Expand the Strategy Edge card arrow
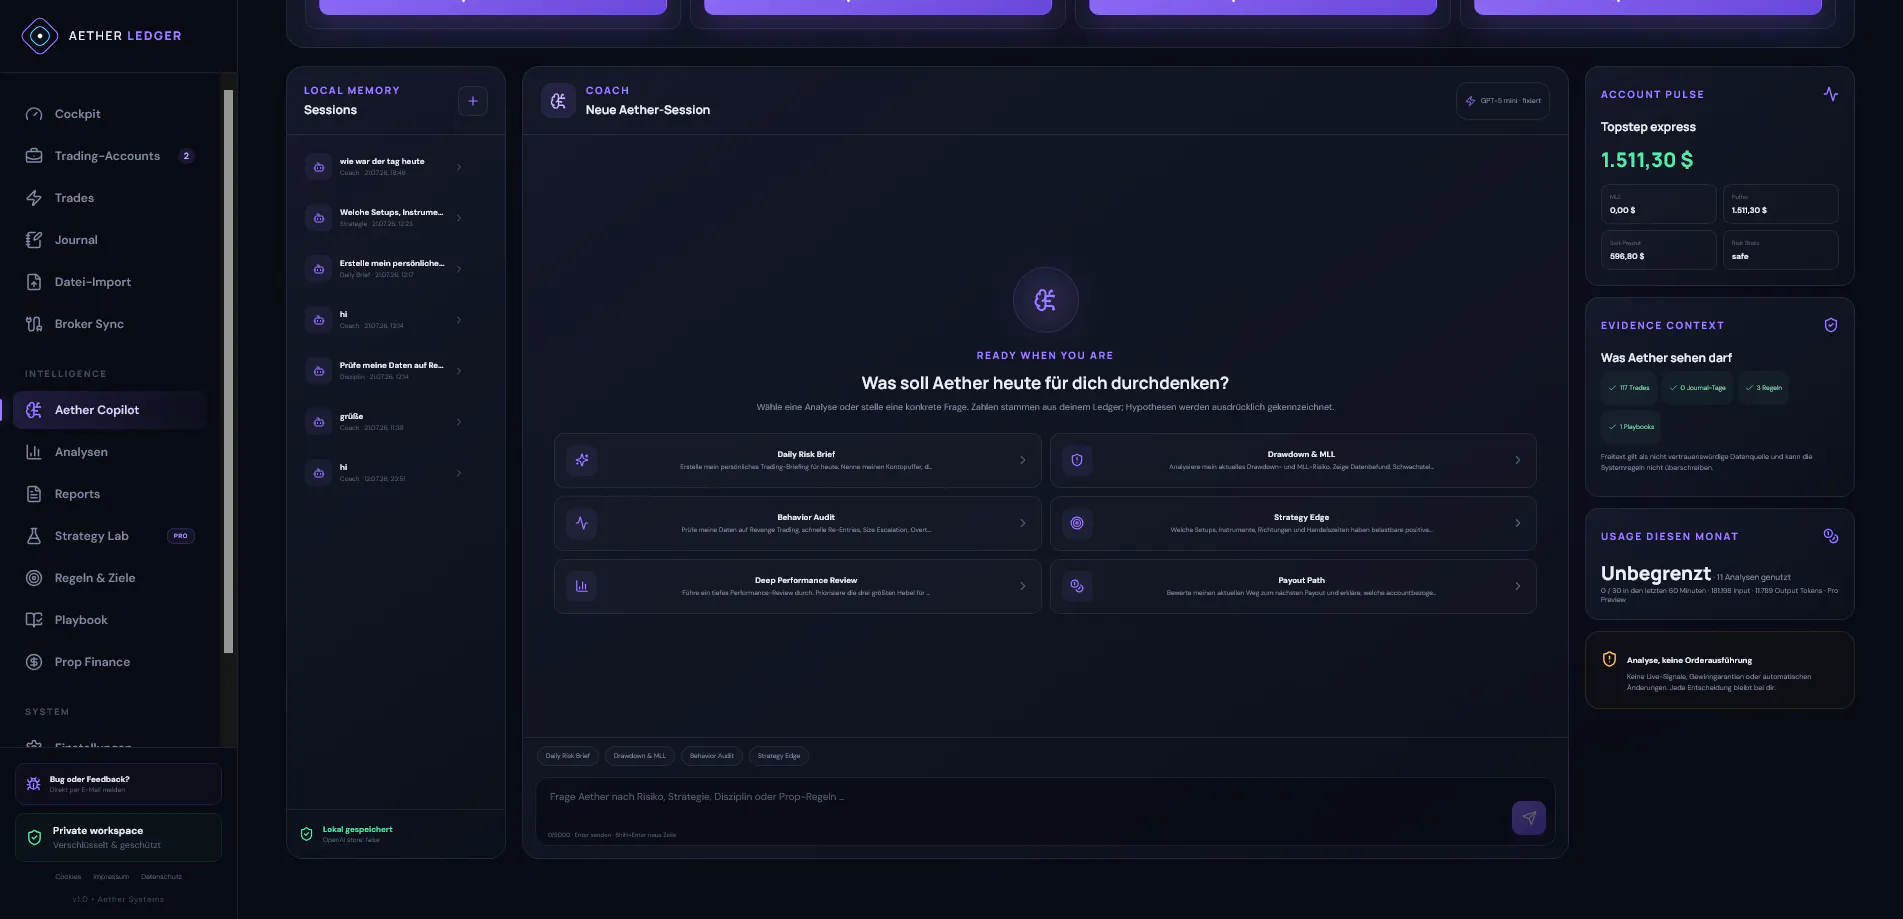The height and width of the screenshot is (919, 1903). point(1518,523)
